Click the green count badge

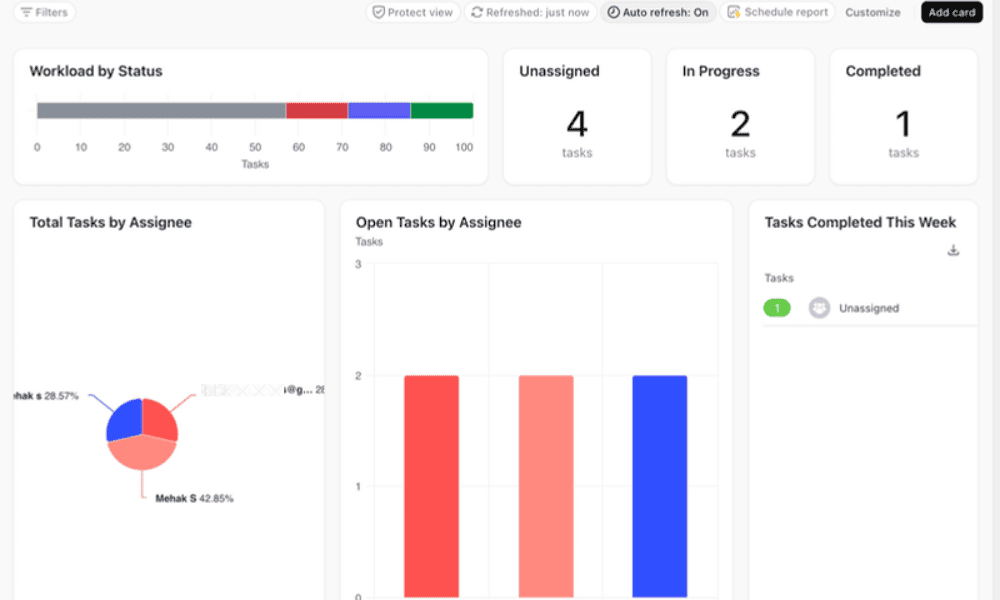[x=777, y=308]
